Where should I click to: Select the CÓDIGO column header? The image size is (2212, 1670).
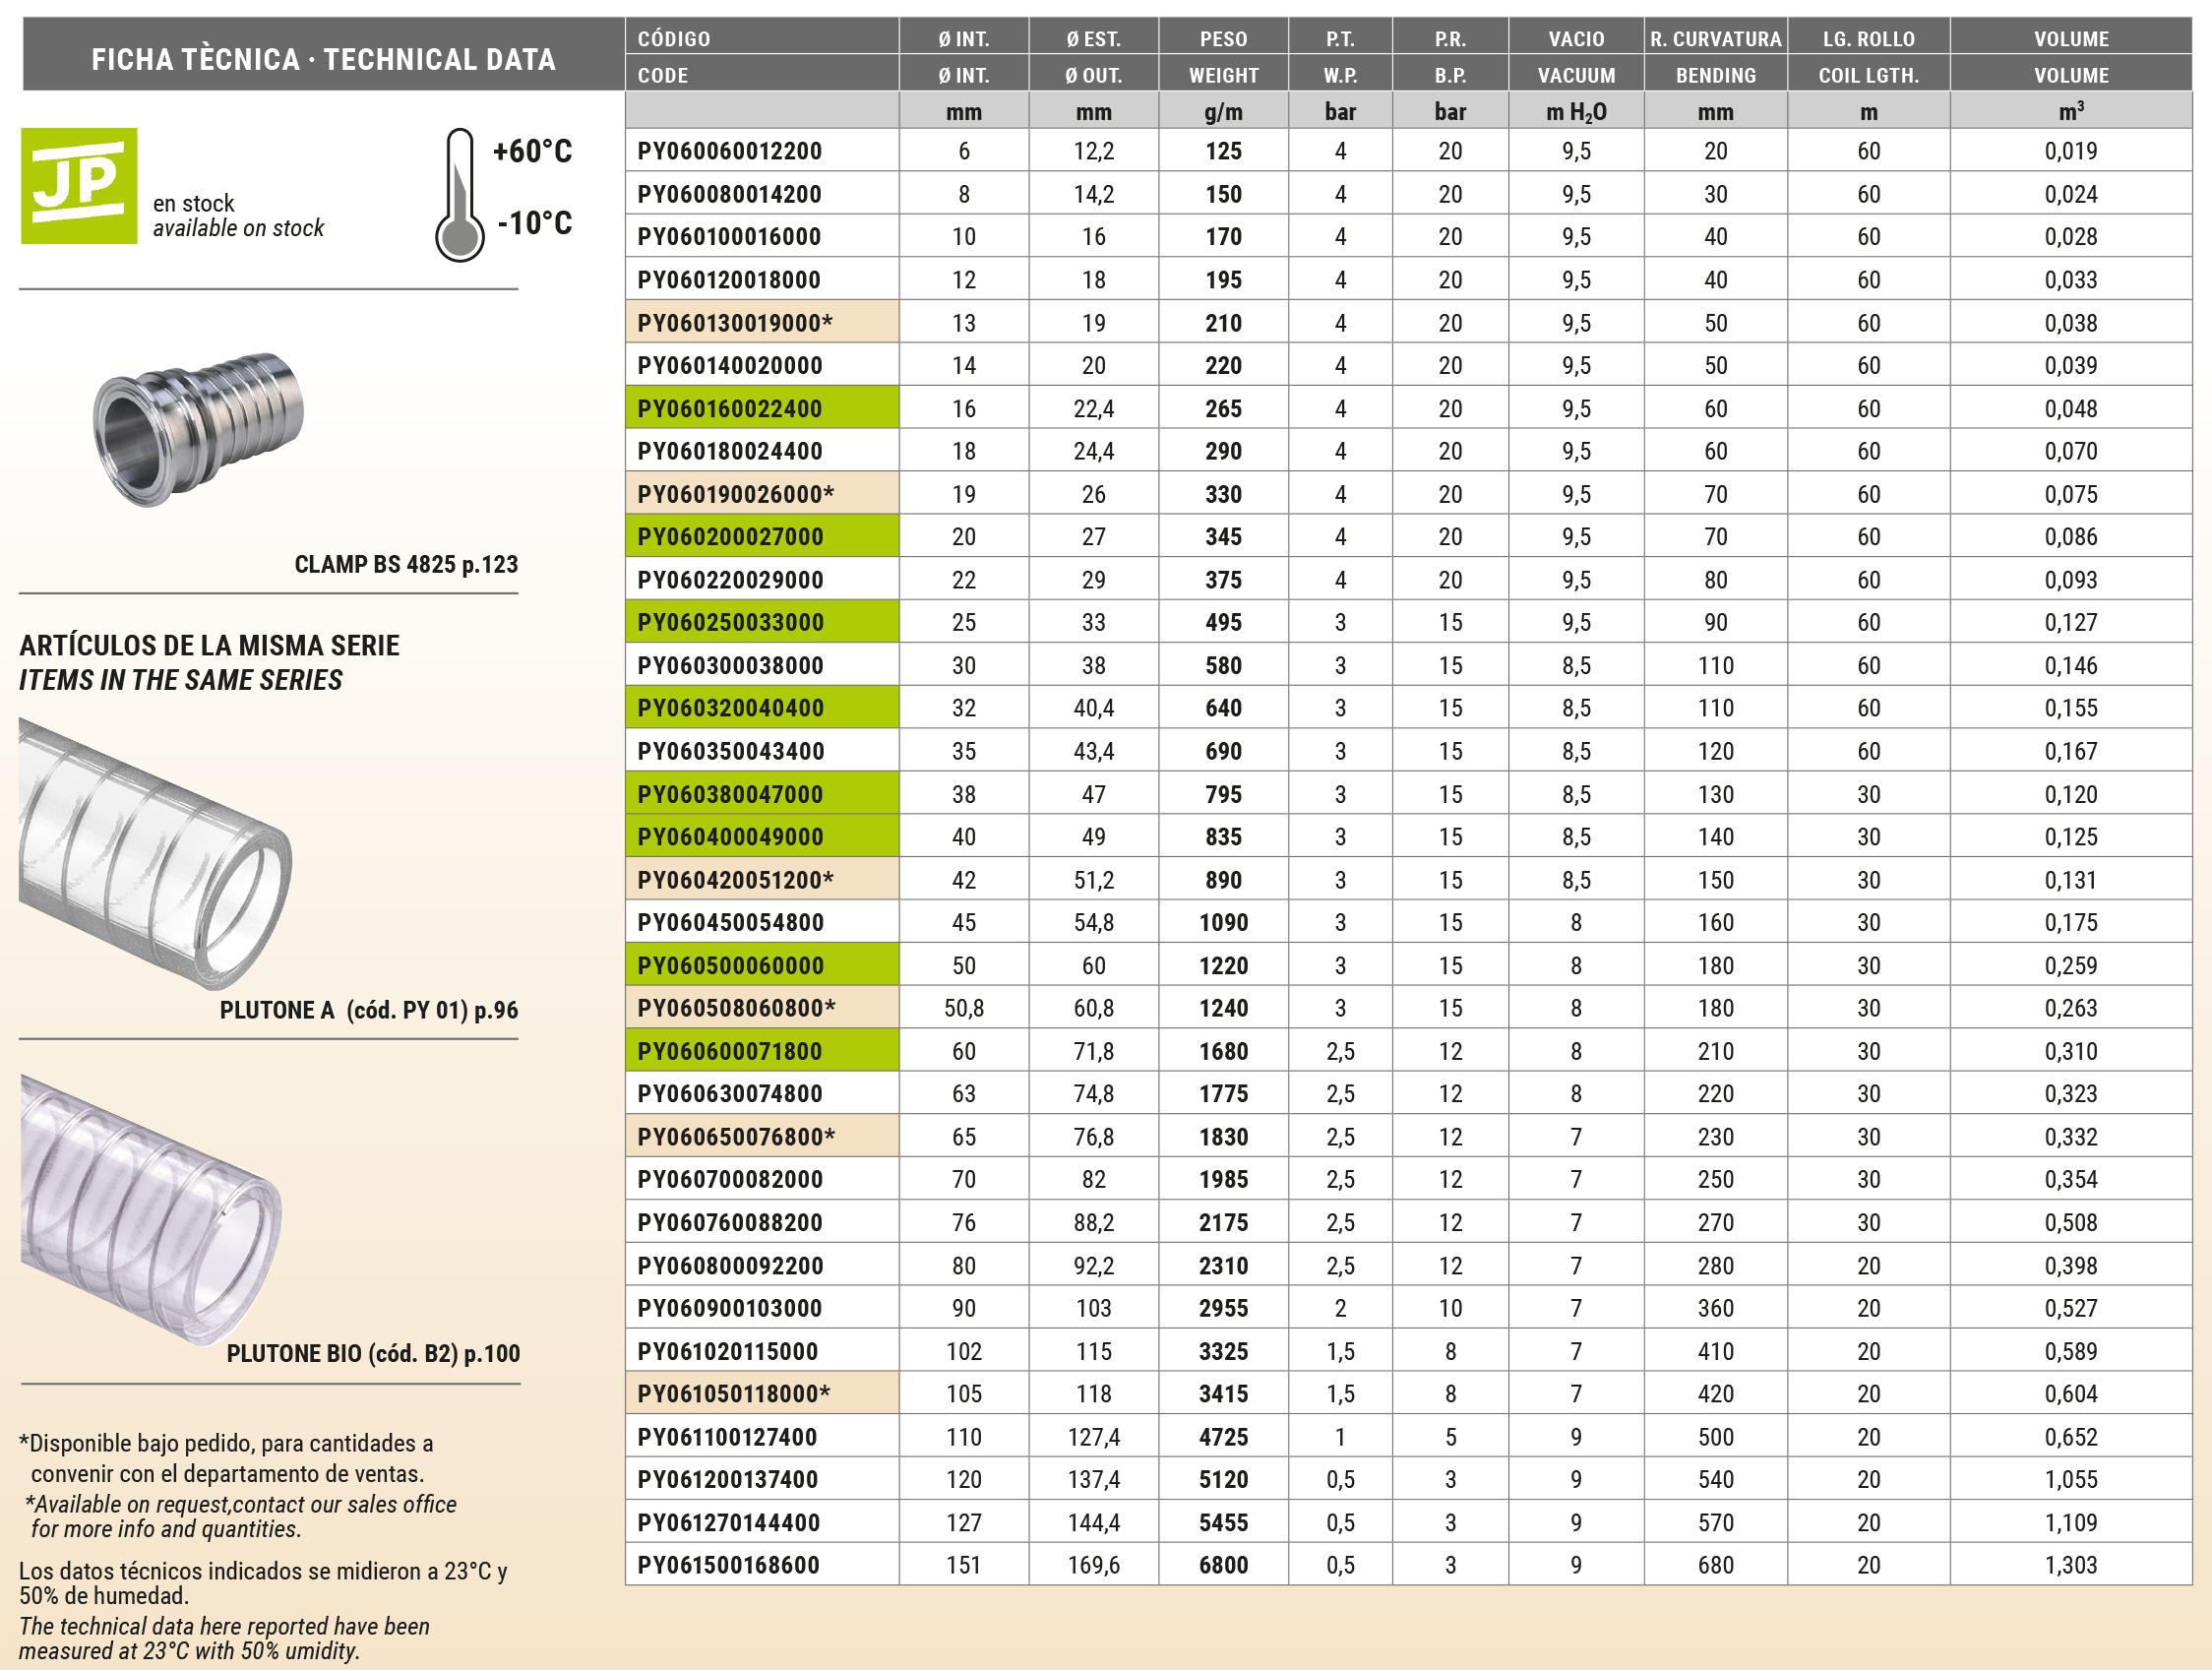(x=674, y=39)
